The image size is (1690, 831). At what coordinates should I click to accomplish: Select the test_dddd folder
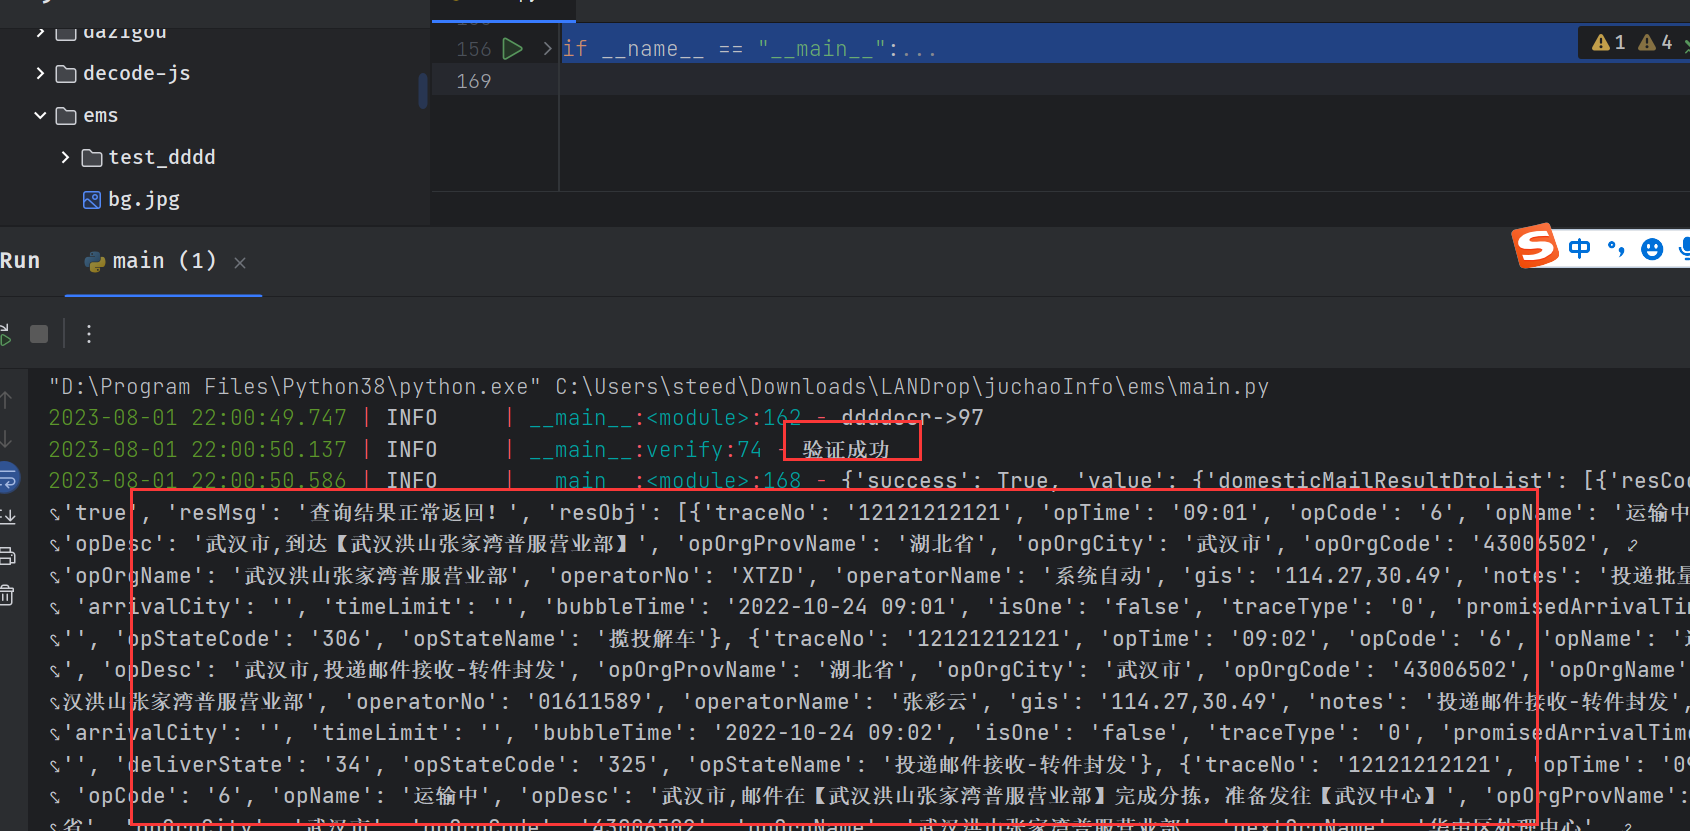(x=162, y=157)
